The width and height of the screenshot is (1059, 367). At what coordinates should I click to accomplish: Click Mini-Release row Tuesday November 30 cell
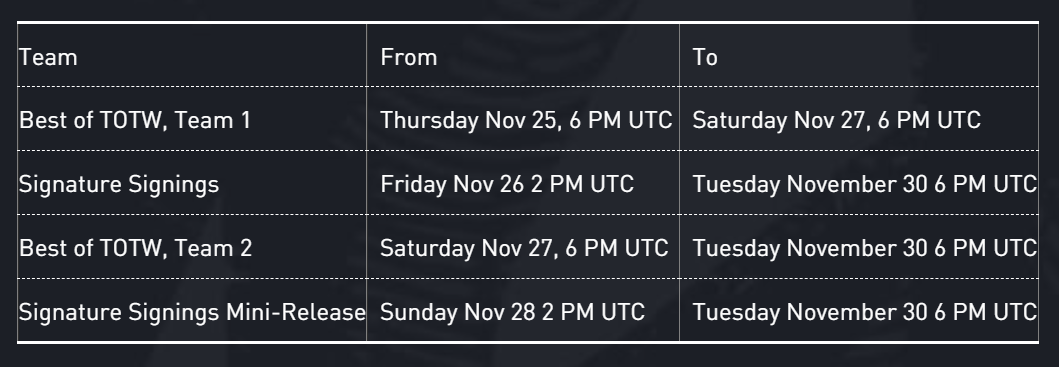[858, 311]
